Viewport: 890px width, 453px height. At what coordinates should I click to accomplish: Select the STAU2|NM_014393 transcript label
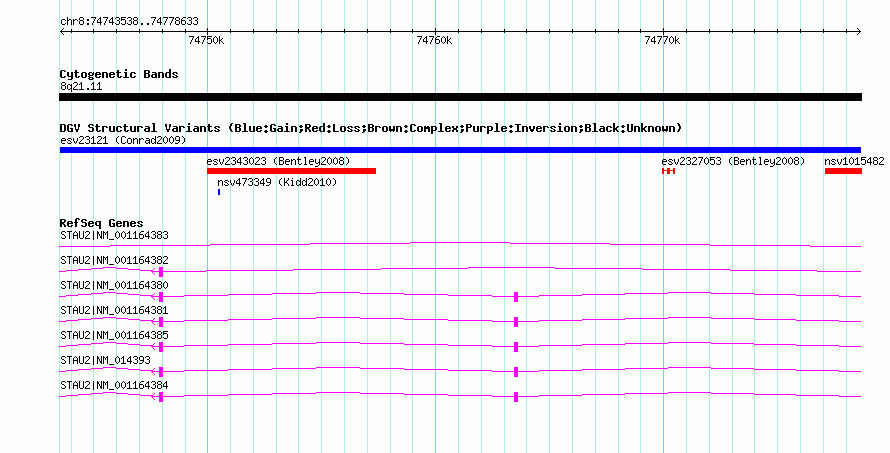point(106,360)
